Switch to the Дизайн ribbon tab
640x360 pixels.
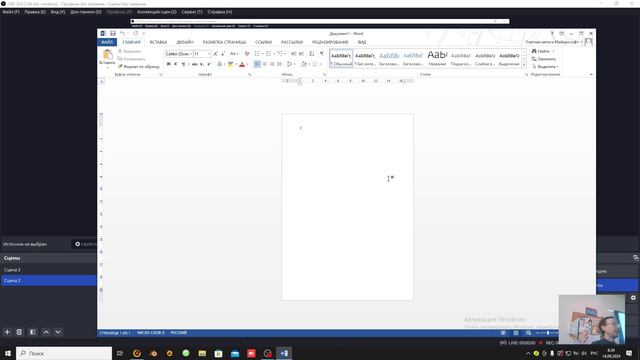pyautogui.click(x=185, y=42)
